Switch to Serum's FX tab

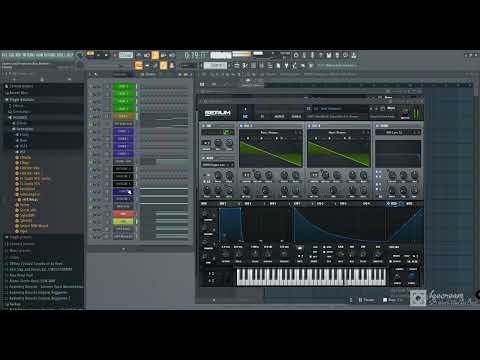coord(262,116)
